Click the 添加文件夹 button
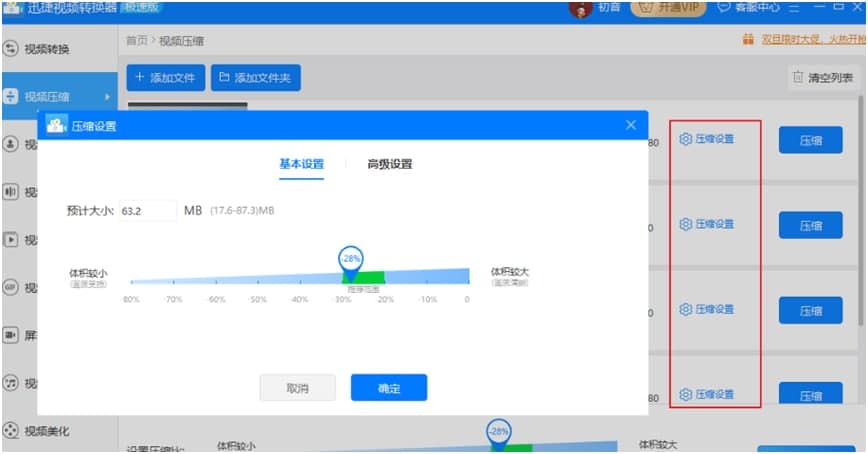 tap(256, 78)
